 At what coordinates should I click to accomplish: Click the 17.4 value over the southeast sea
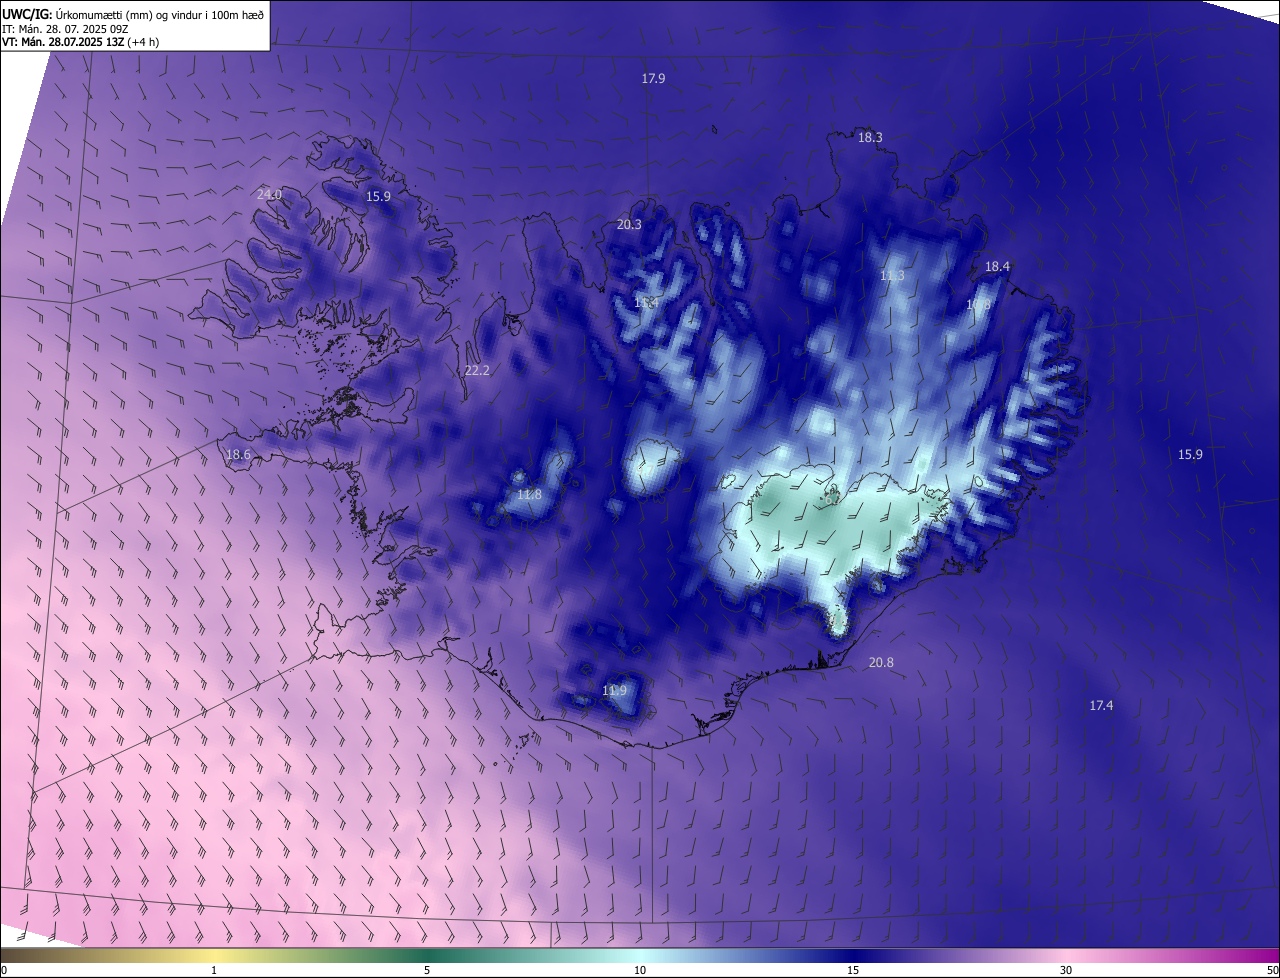click(1101, 705)
